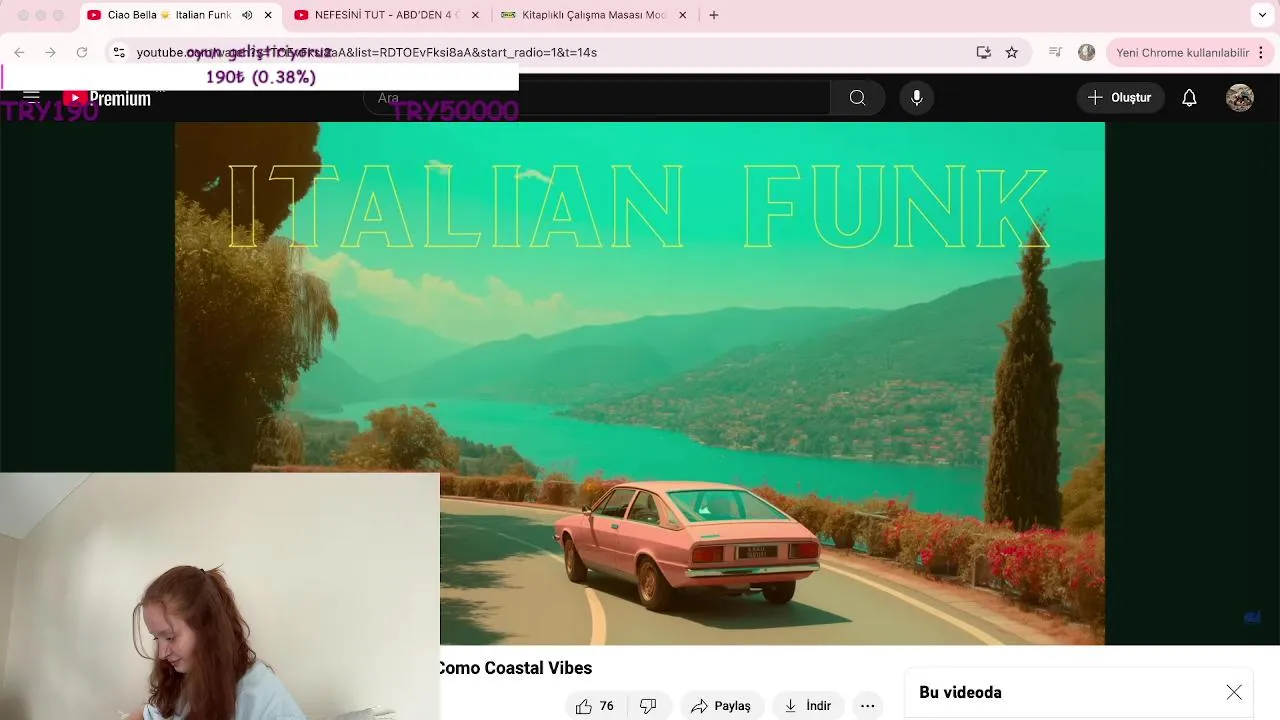Open Chrome three-dot menu
Image resolution: width=1280 pixels, height=720 pixels.
[x=1262, y=52]
